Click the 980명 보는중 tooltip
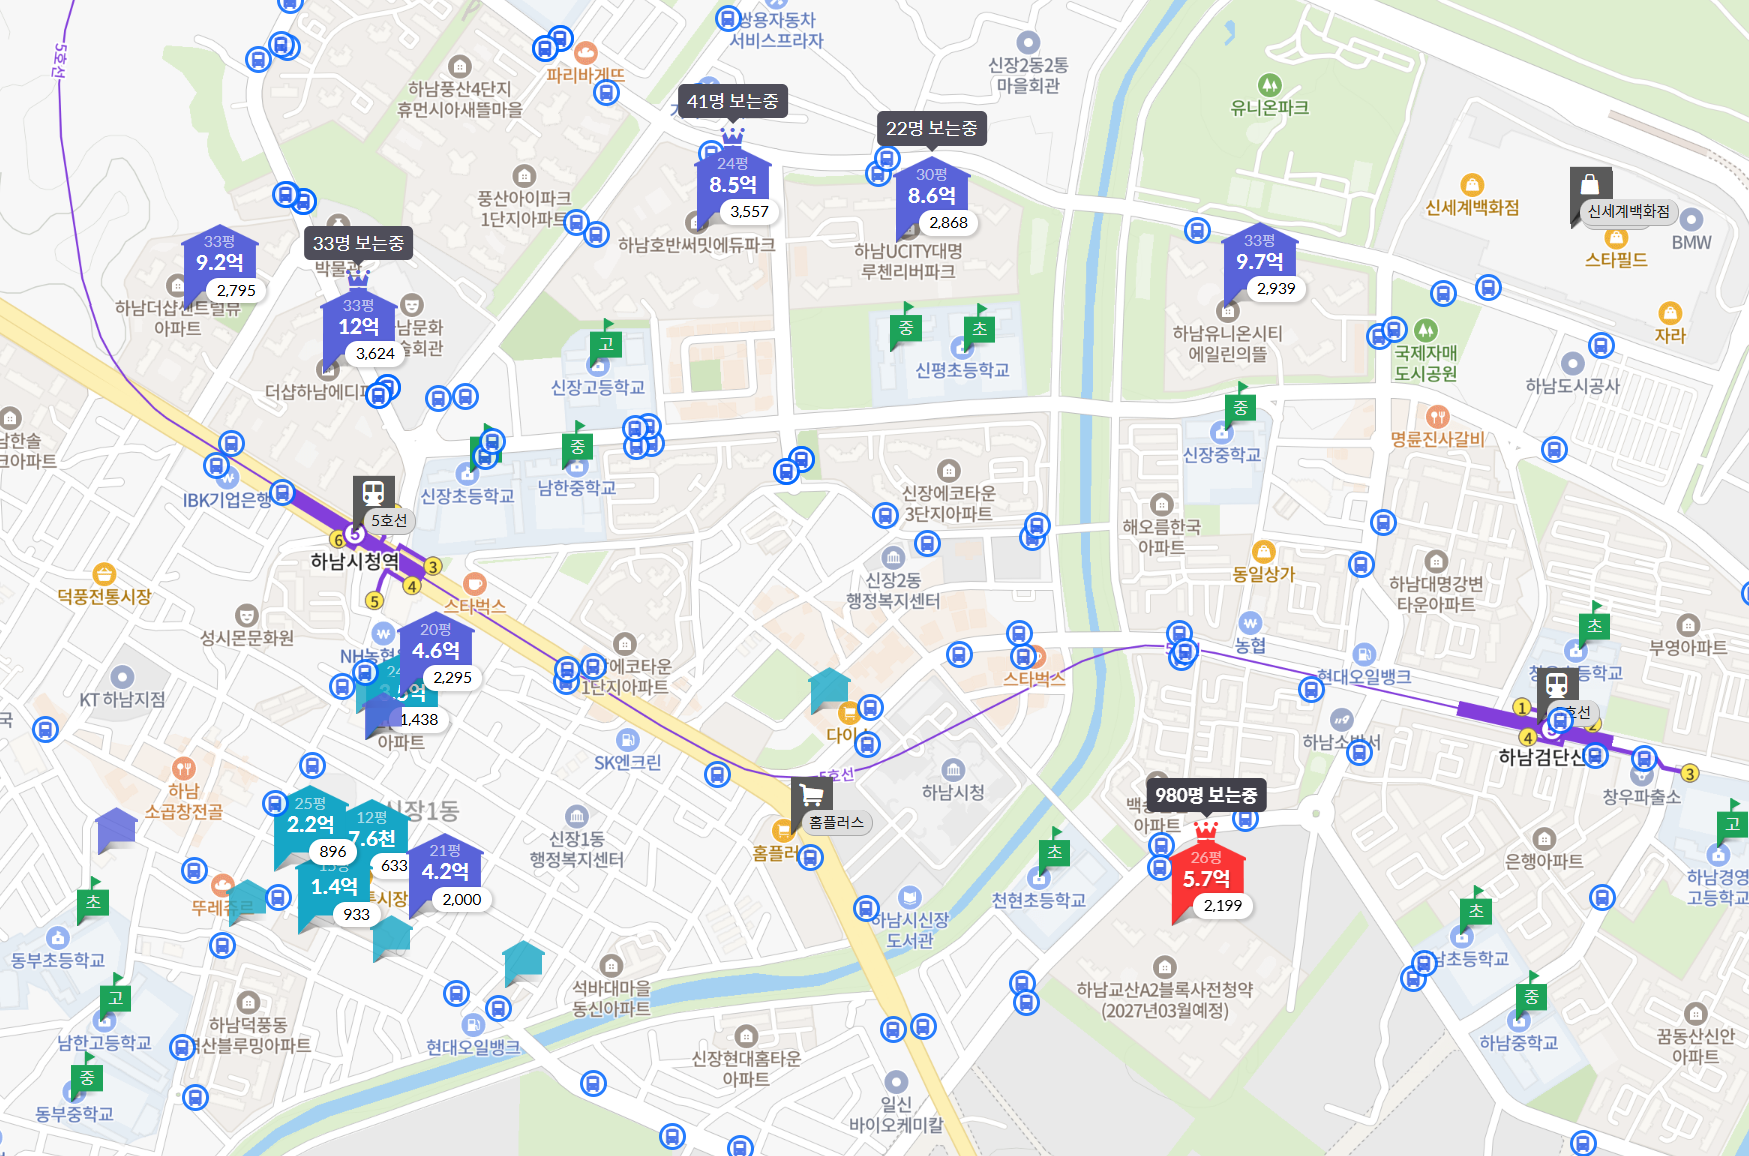Screen dimensions: 1749x1156 (x=1206, y=795)
